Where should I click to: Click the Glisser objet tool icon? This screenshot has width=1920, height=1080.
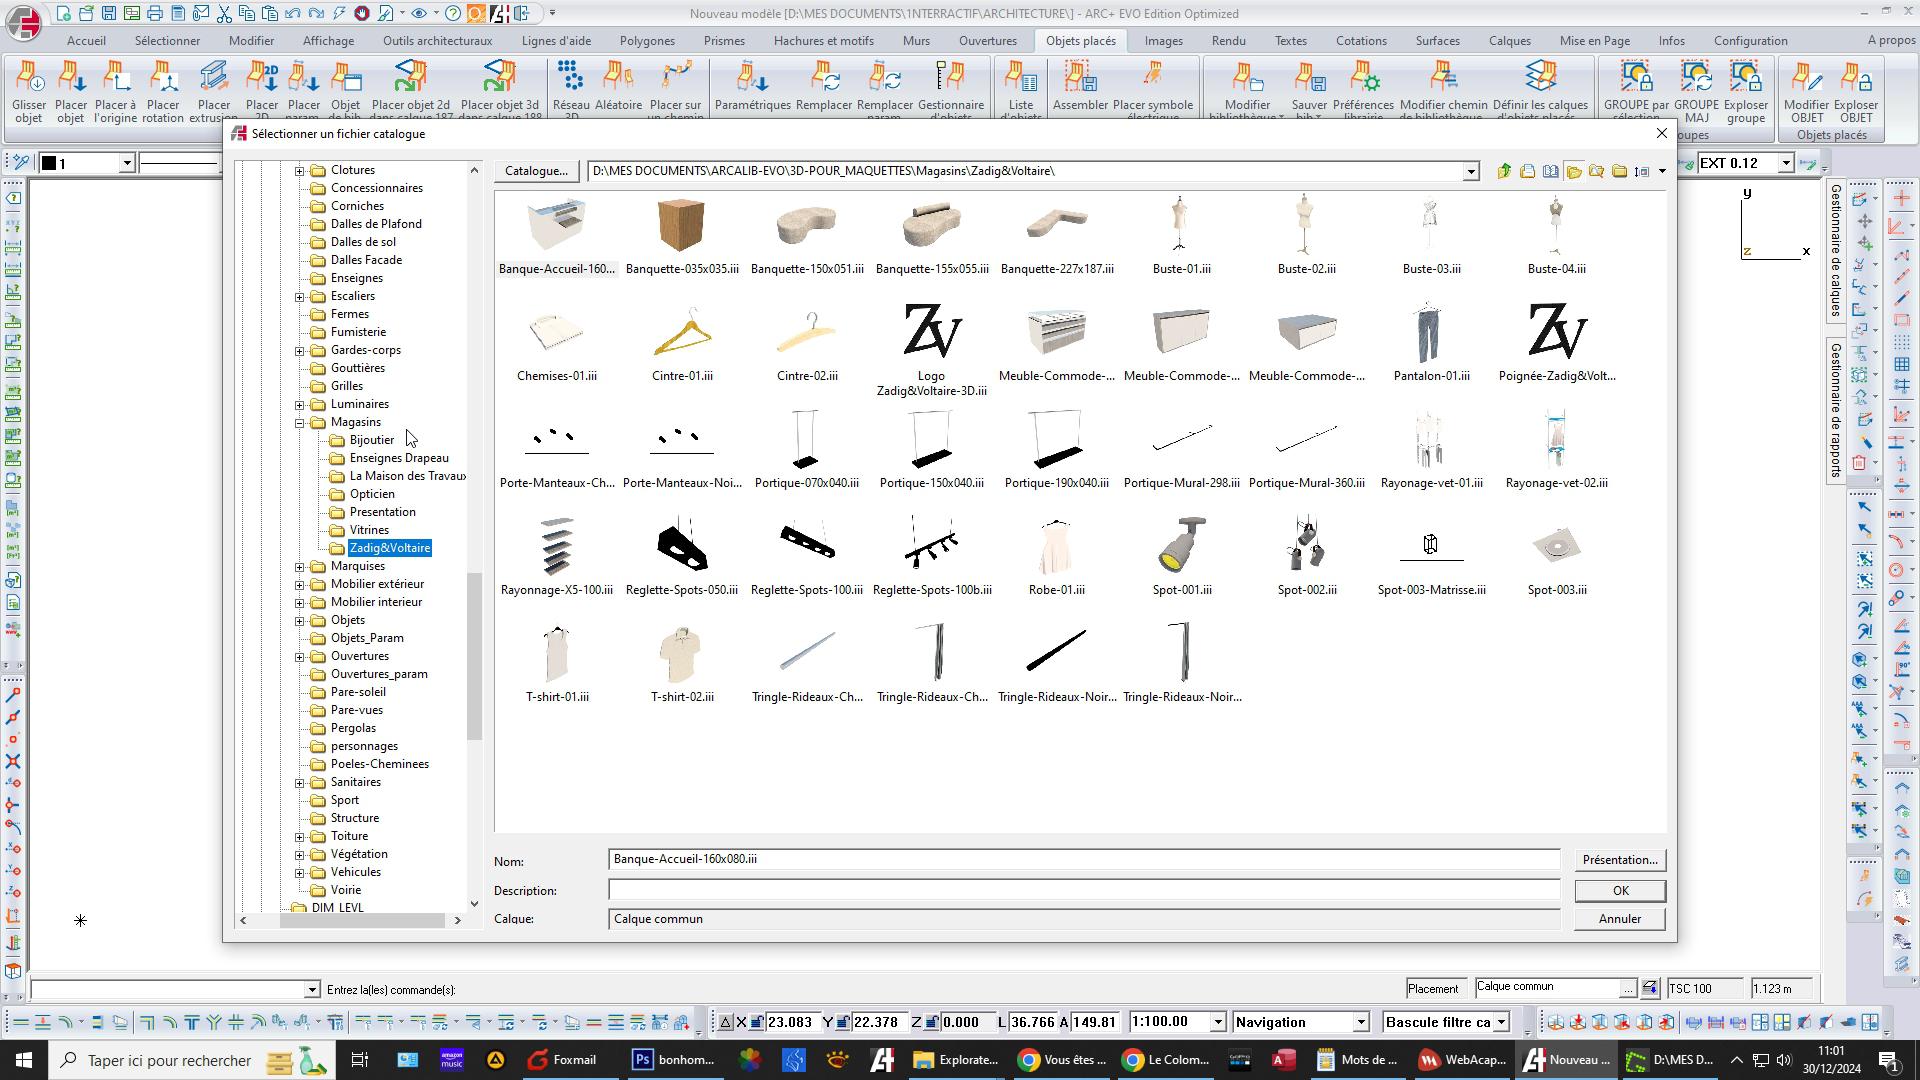coord(29,80)
